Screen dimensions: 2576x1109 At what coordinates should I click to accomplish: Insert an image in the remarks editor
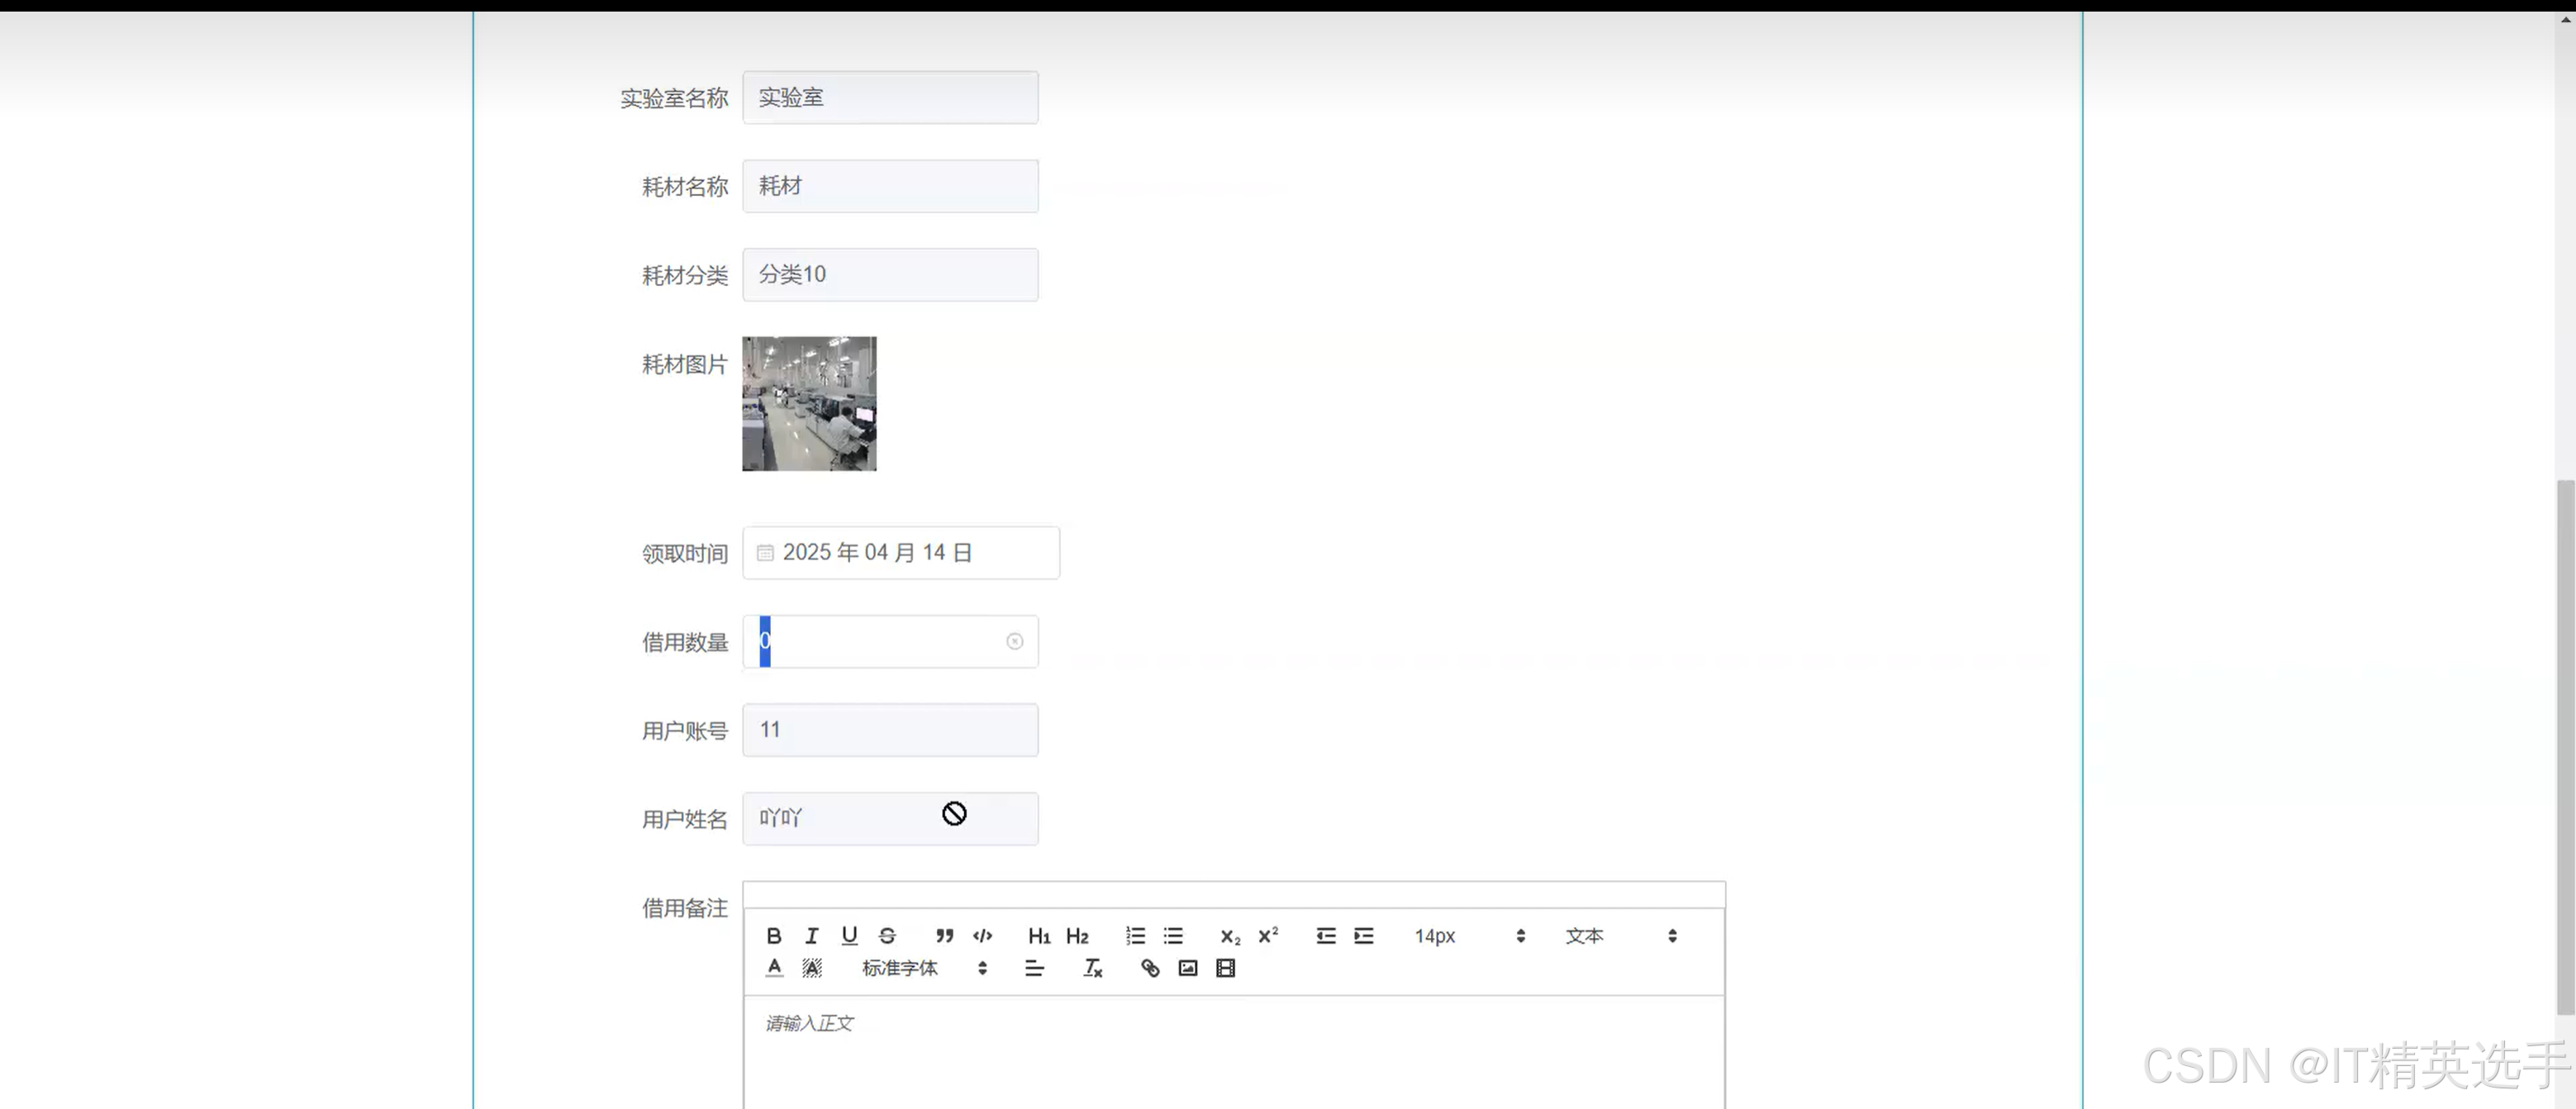[x=1187, y=968]
